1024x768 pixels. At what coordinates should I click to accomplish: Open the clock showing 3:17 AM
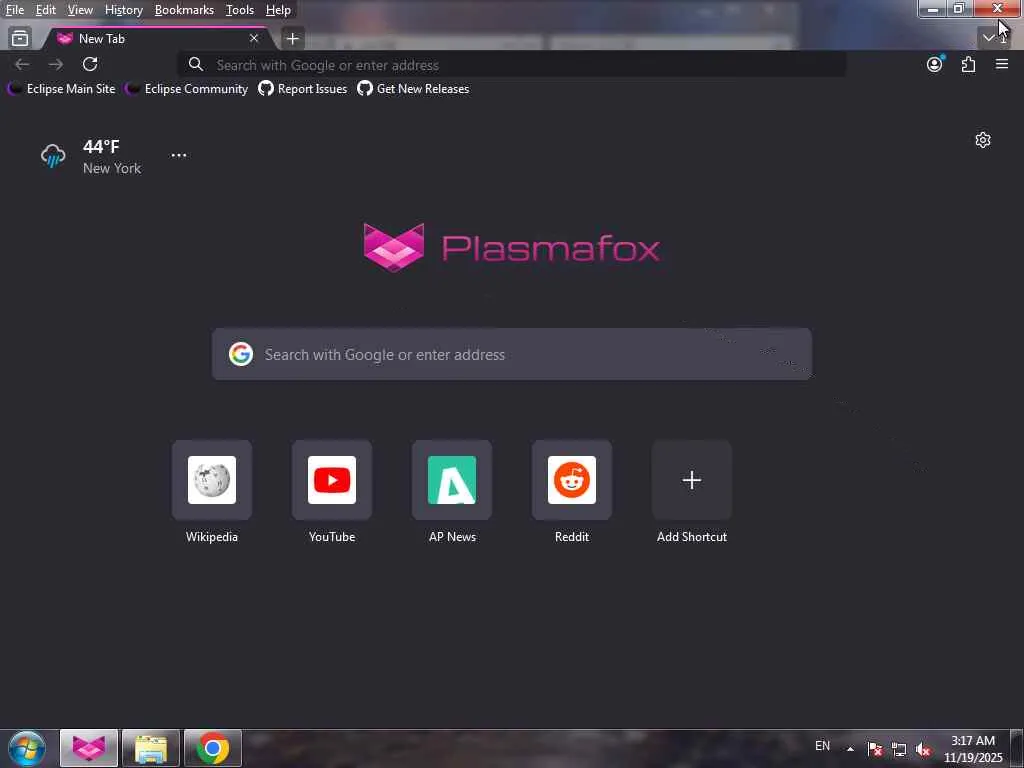[973, 749]
